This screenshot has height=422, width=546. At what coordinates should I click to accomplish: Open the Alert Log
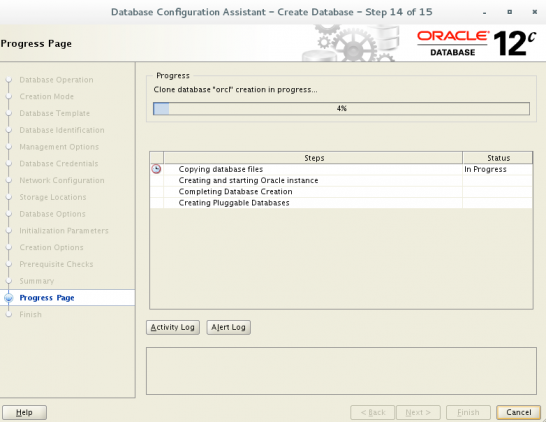tap(228, 327)
